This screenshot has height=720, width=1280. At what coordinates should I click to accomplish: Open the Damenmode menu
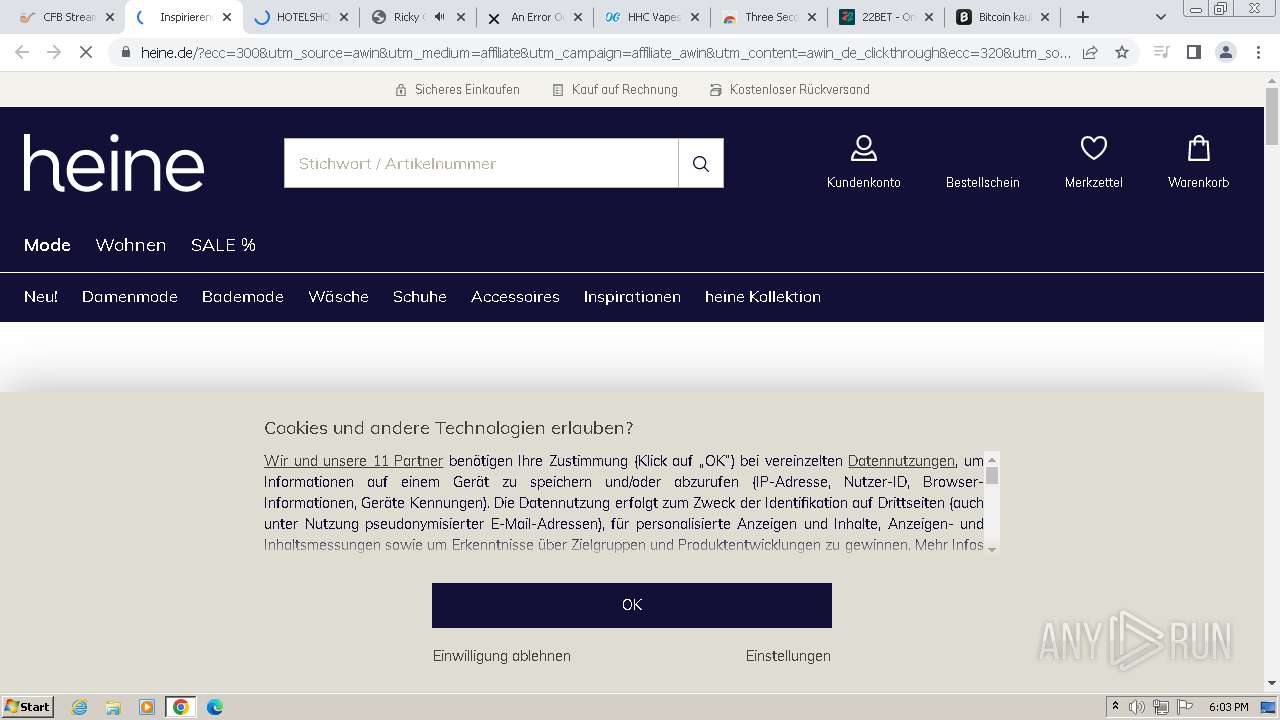pos(130,297)
